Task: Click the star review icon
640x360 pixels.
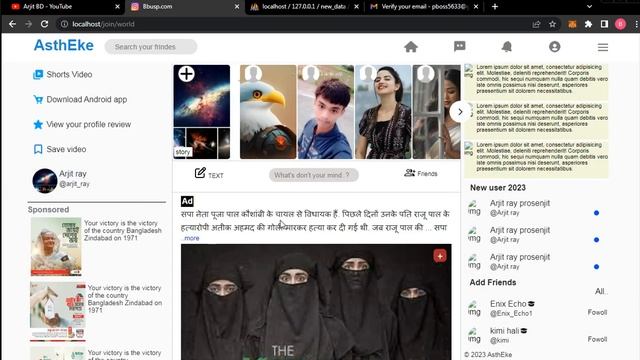Action: 38,124
